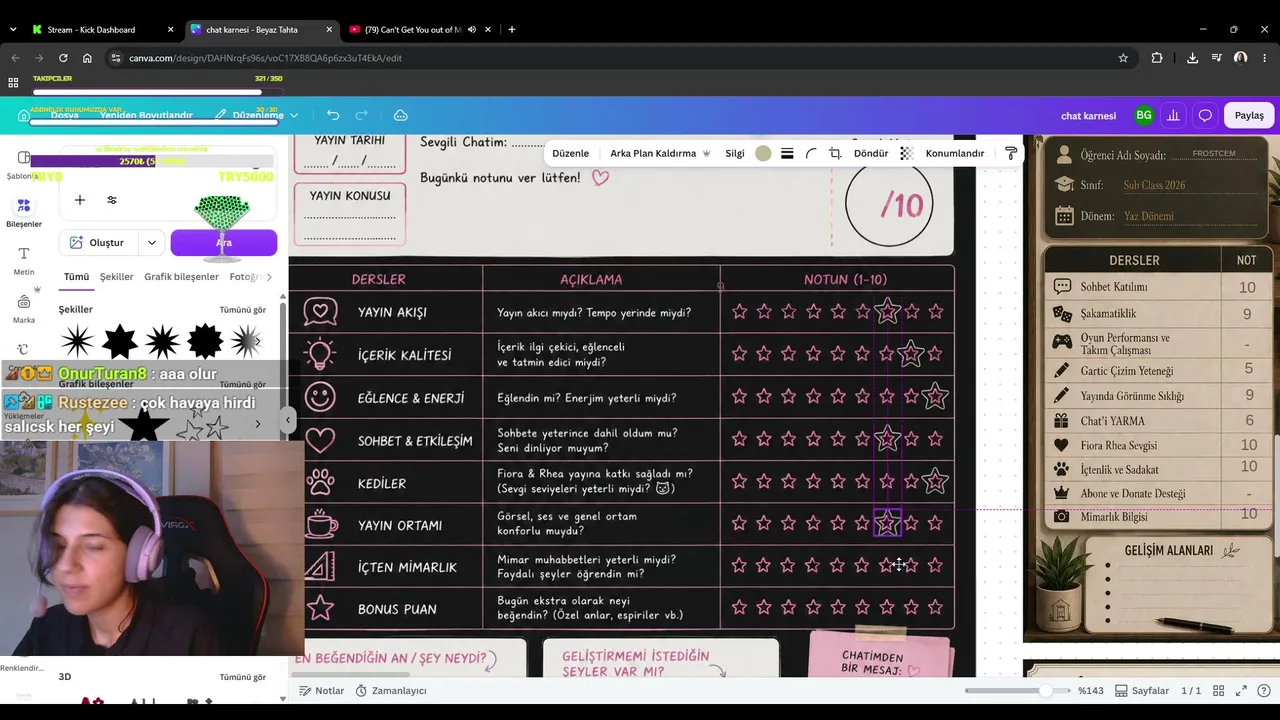This screenshot has width=1280, height=720.
Task: Select the paw icon beside KEDİLER
Action: [320, 483]
